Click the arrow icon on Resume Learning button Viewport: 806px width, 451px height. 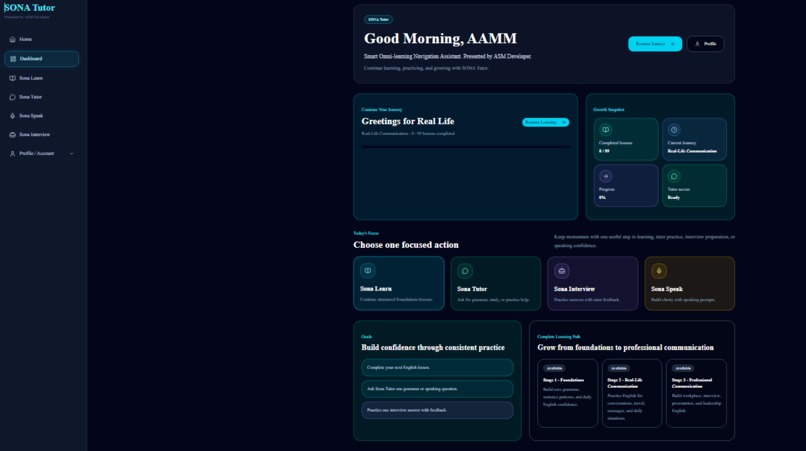tap(563, 122)
